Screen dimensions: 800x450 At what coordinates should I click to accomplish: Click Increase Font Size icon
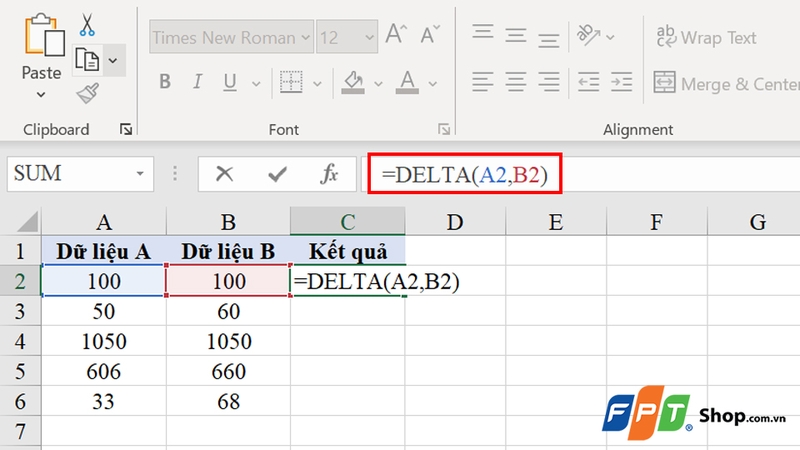396,35
